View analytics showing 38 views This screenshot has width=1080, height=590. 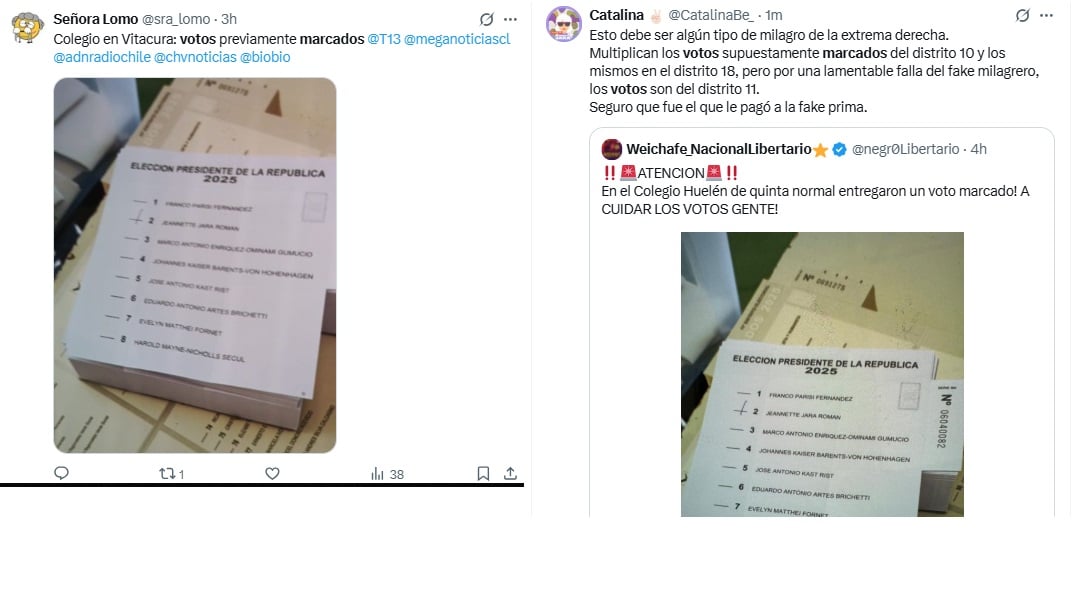click(x=387, y=474)
